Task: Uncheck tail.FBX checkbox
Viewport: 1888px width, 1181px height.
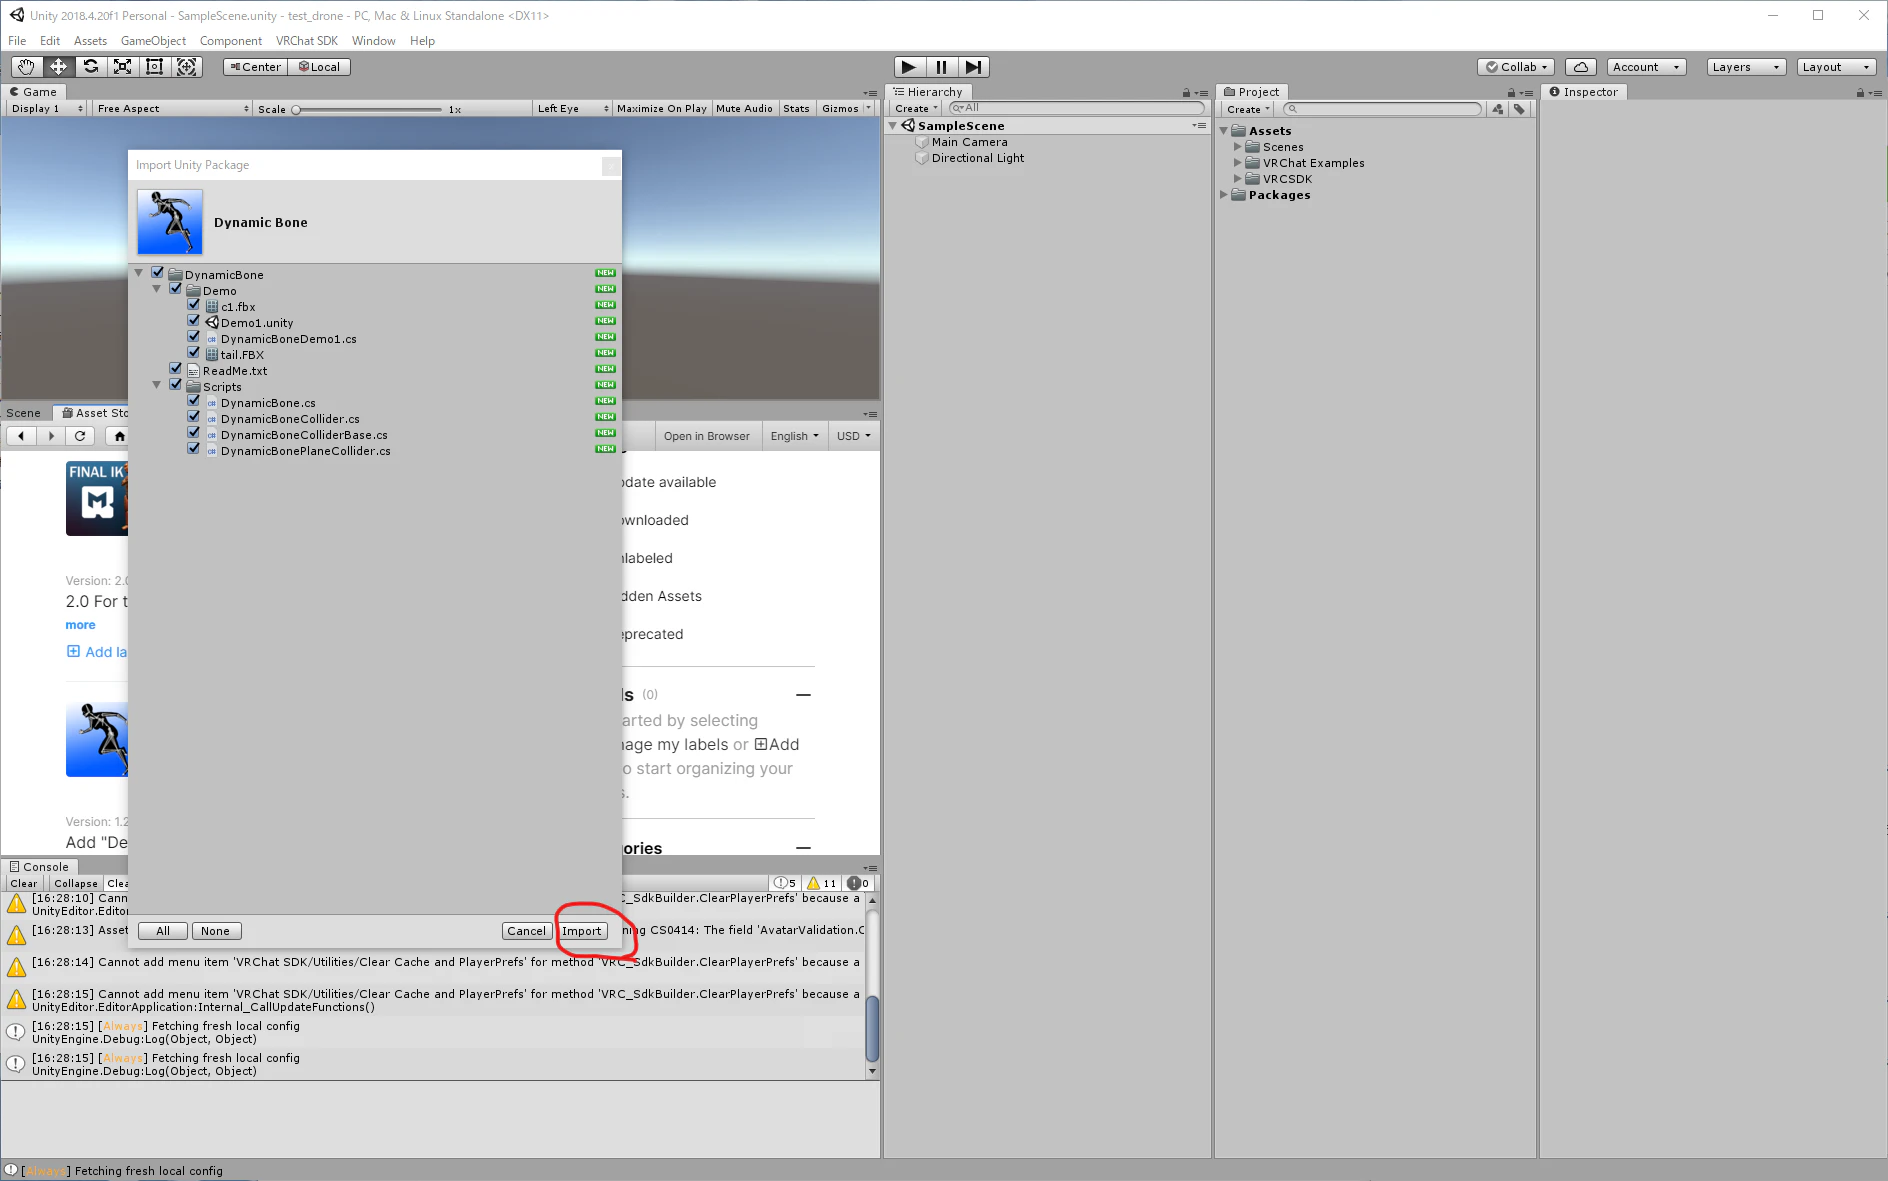Action: point(194,353)
